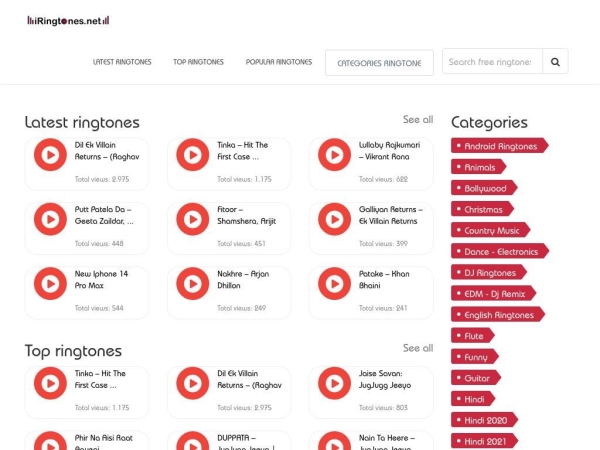Viewport: 600px width, 450px height.
Task: Browse the Bollywood category tag
Action: [485, 188]
